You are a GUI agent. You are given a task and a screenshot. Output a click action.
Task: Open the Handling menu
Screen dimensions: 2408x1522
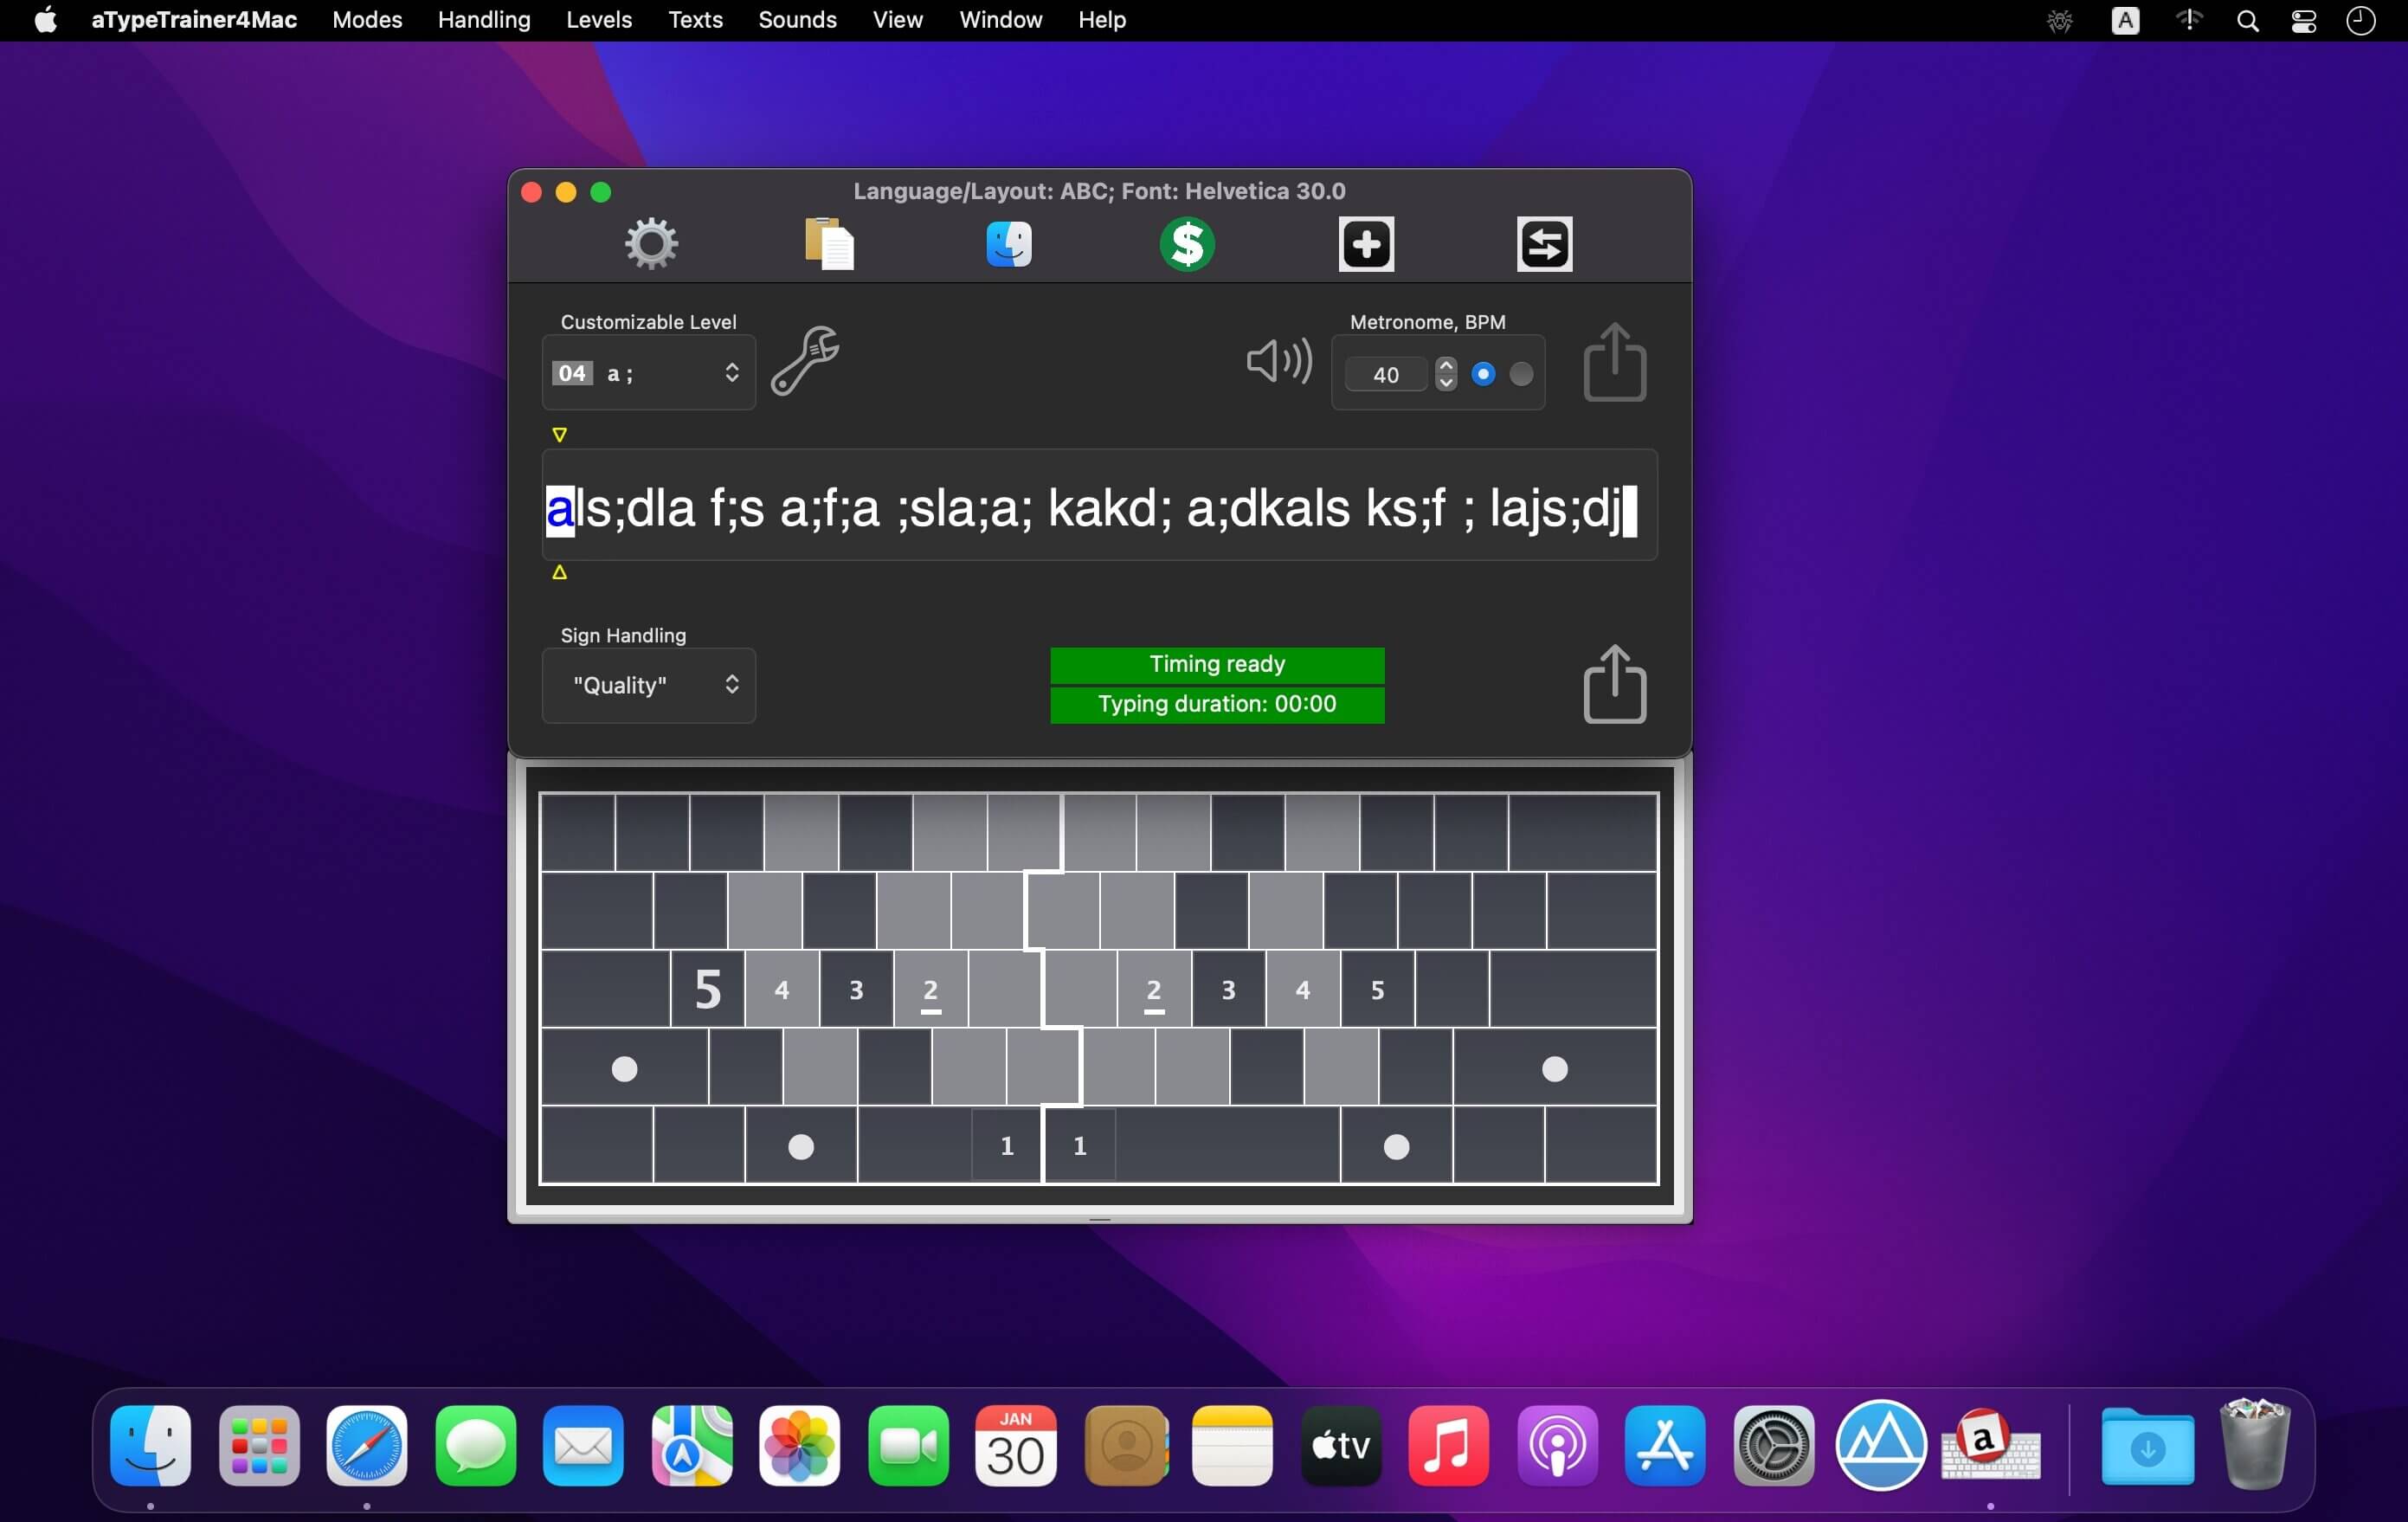(x=484, y=20)
